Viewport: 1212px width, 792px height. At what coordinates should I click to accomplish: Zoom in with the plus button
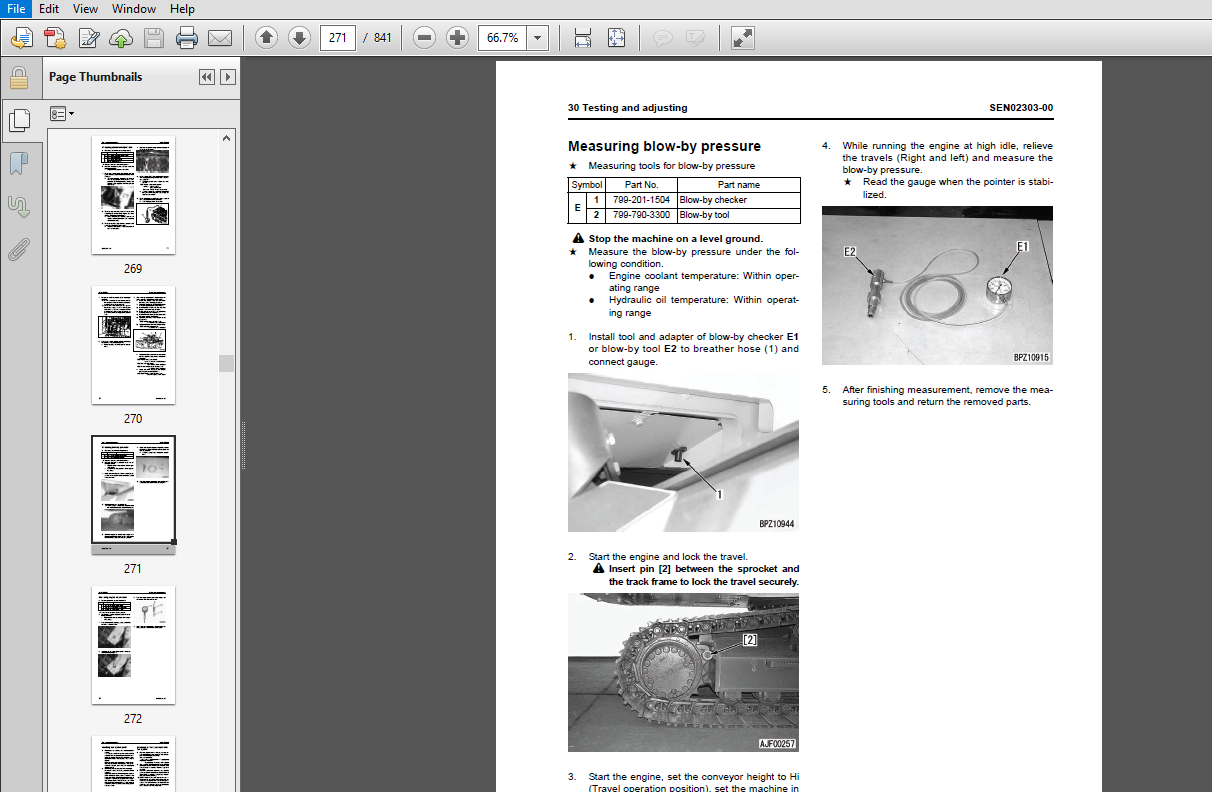[x=457, y=38]
